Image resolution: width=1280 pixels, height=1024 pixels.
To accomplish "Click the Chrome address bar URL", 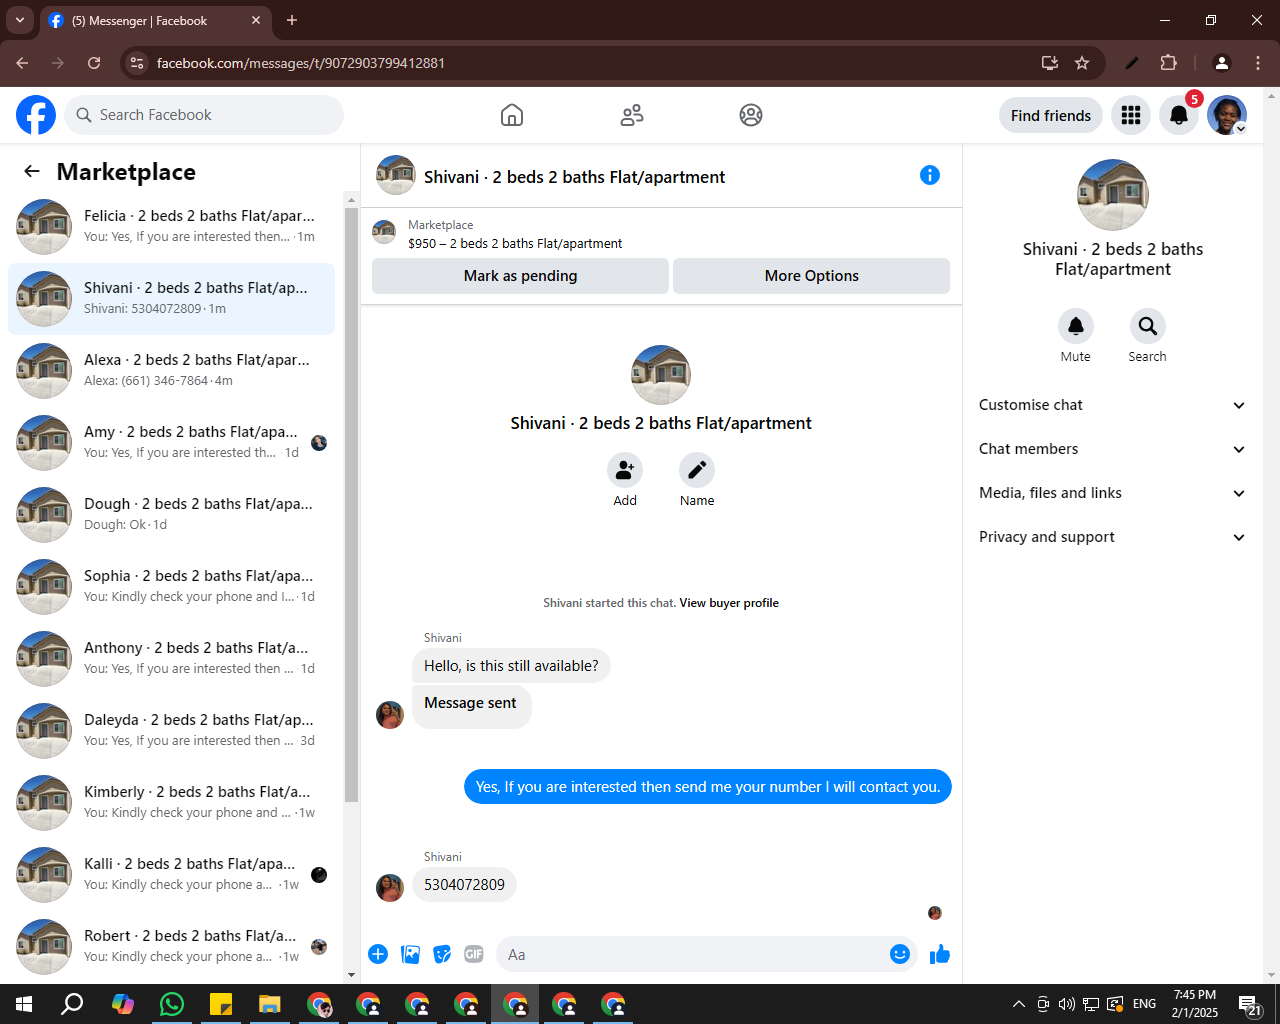I will pos(301,63).
